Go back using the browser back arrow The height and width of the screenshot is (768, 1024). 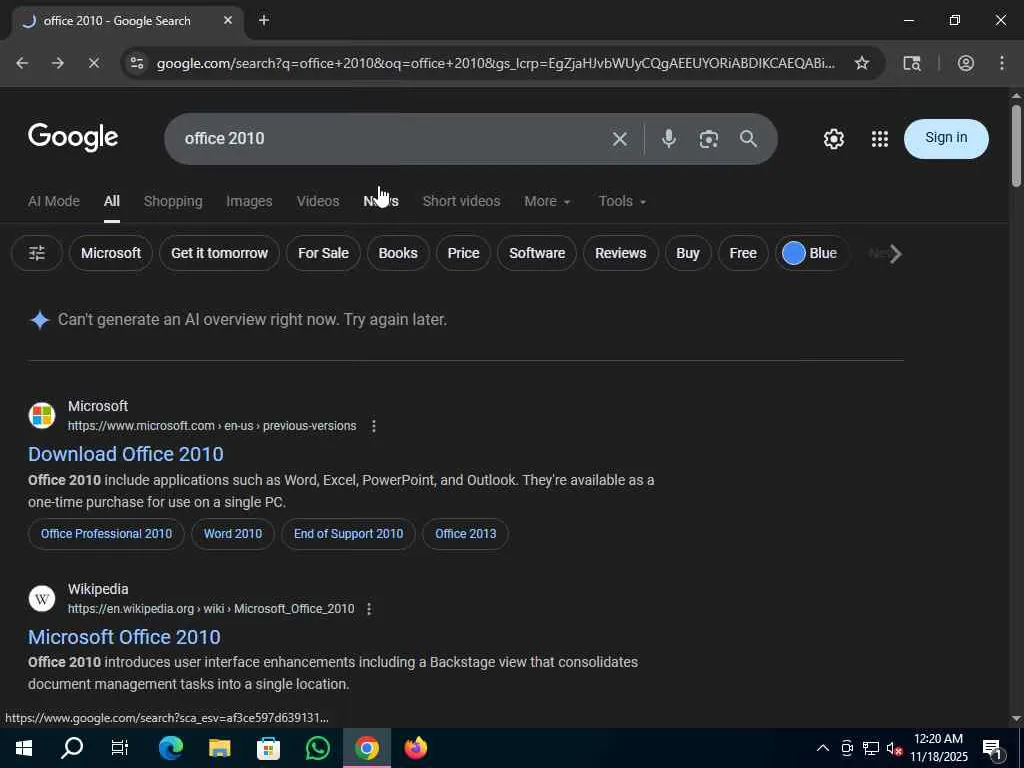click(x=22, y=63)
